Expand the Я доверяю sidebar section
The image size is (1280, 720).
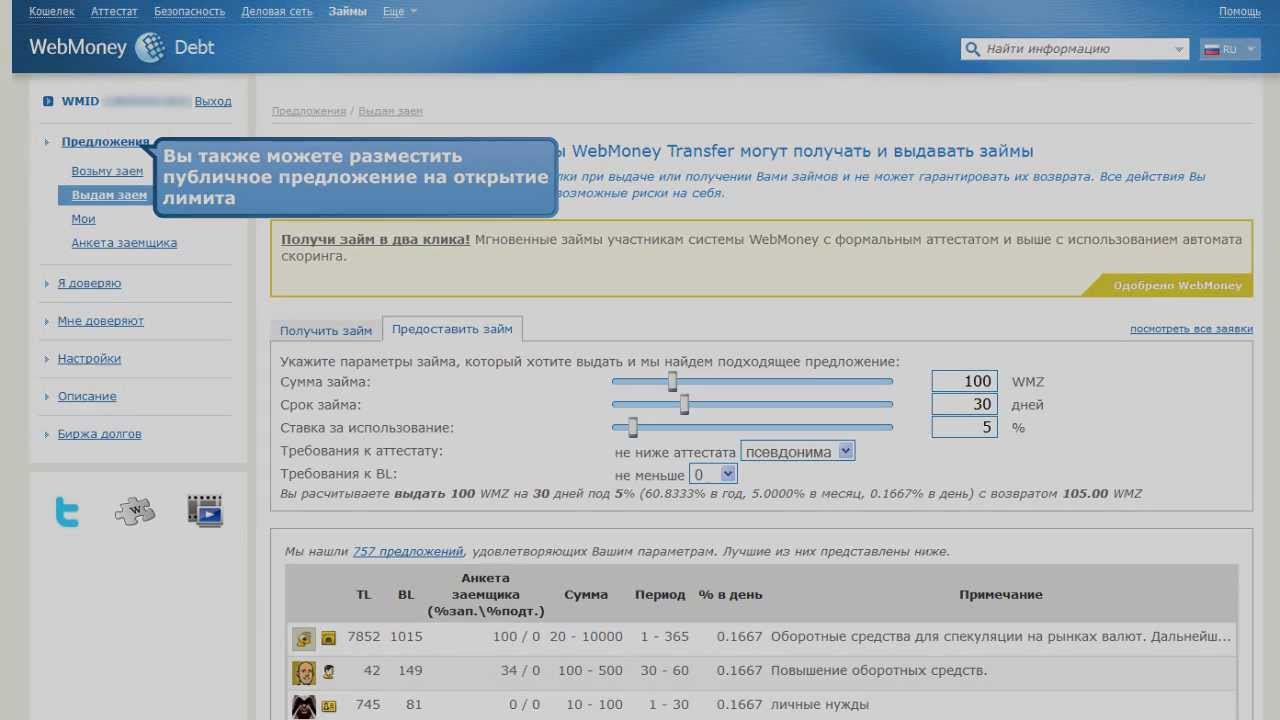coord(89,283)
